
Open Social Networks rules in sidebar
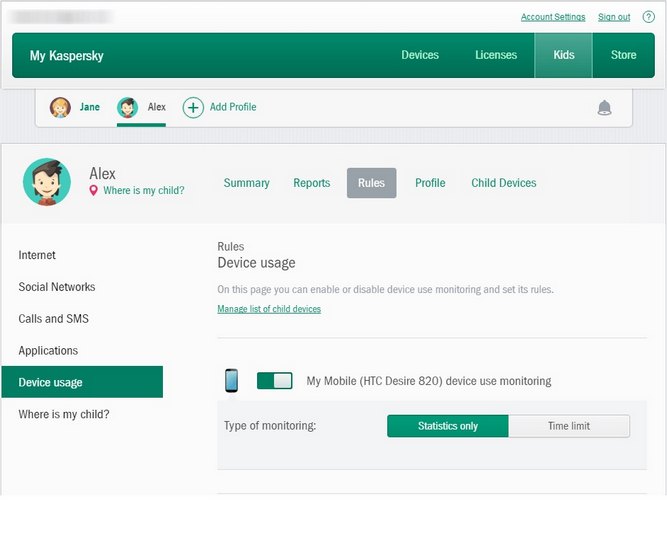pos(57,287)
